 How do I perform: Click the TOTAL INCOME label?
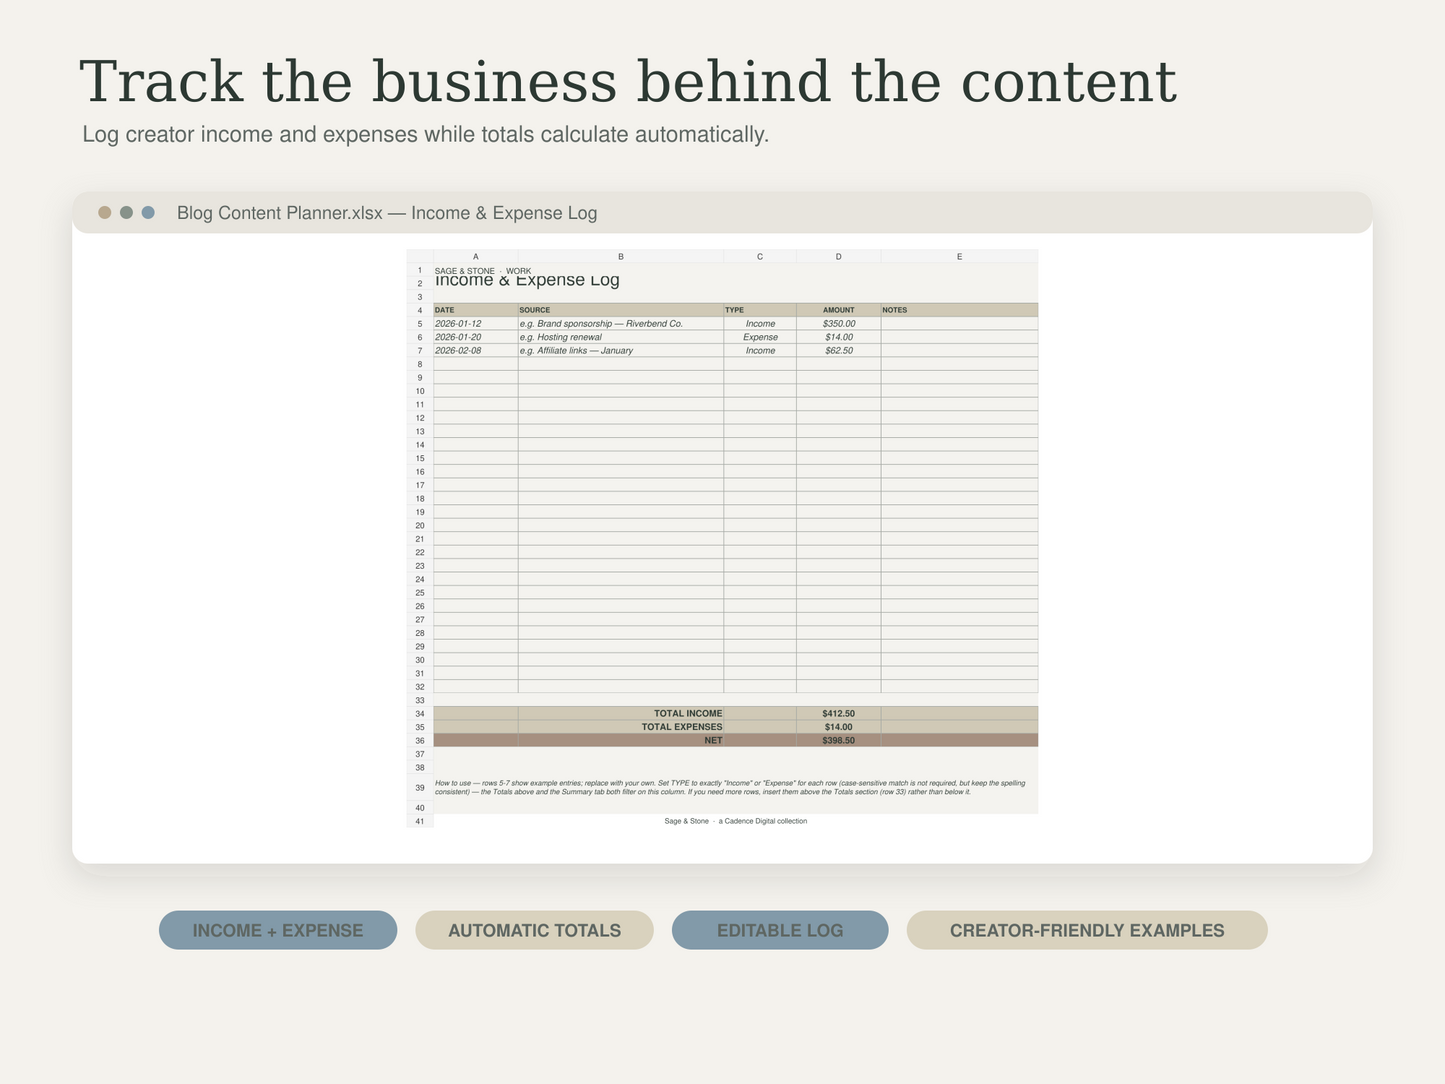pyautogui.click(x=688, y=714)
